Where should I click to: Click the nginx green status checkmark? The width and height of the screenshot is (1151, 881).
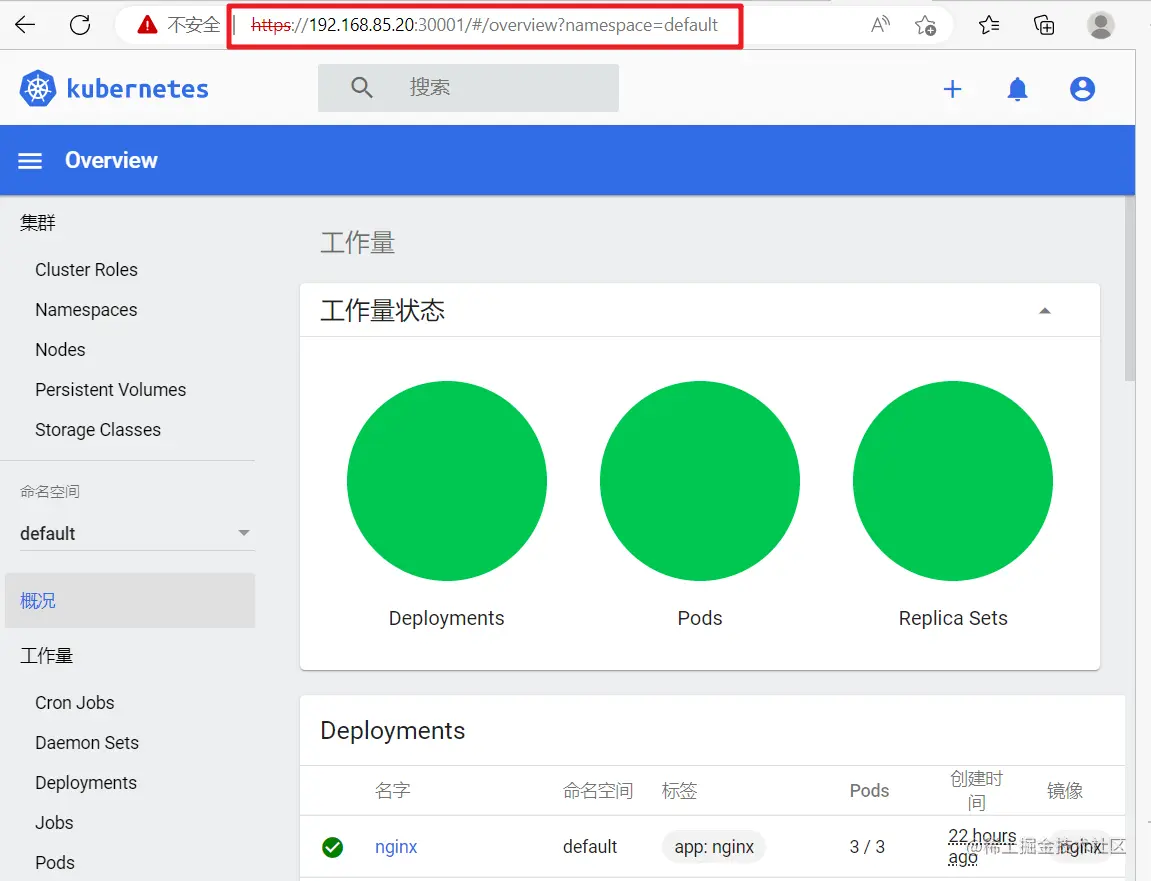click(333, 847)
